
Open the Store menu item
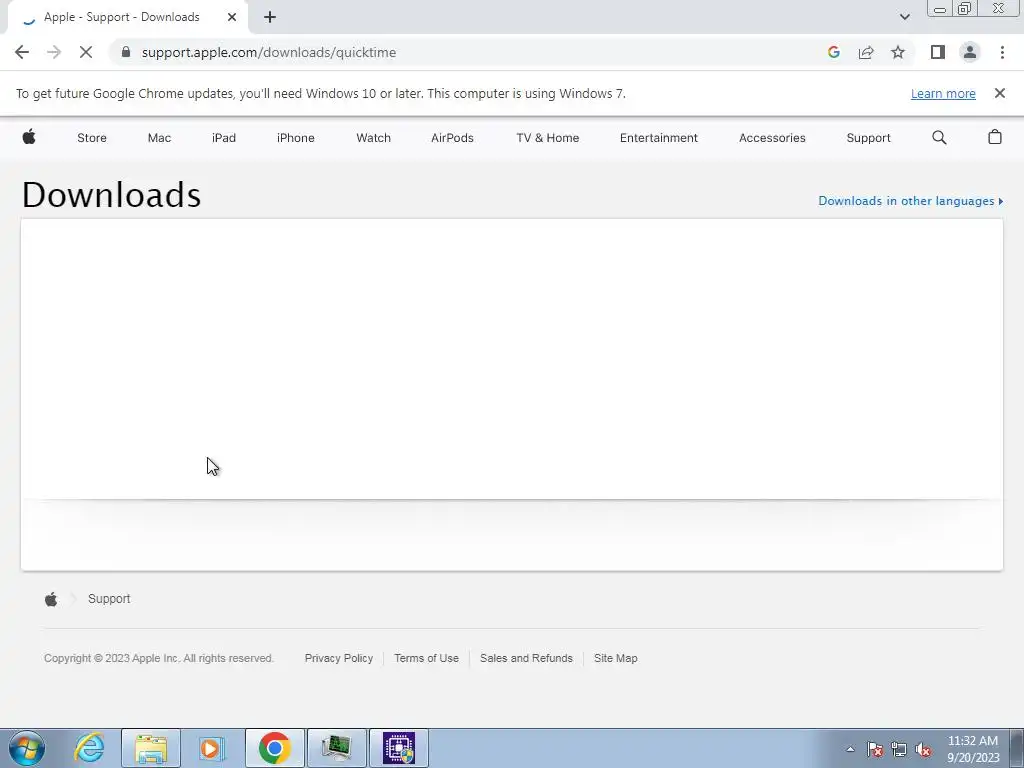(x=91, y=138)
